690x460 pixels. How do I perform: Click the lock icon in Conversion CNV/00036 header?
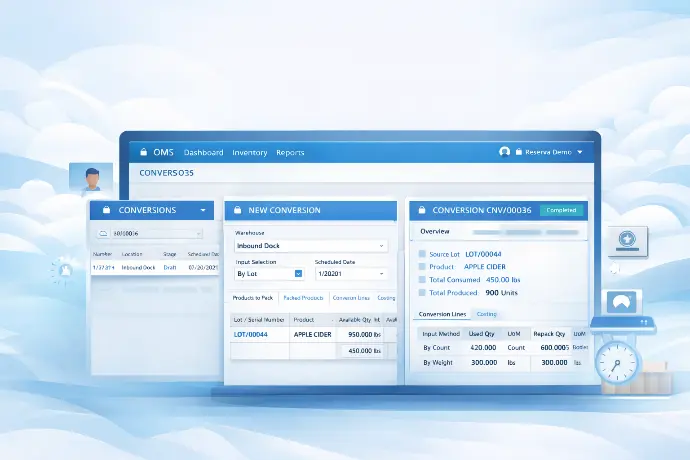422,210
